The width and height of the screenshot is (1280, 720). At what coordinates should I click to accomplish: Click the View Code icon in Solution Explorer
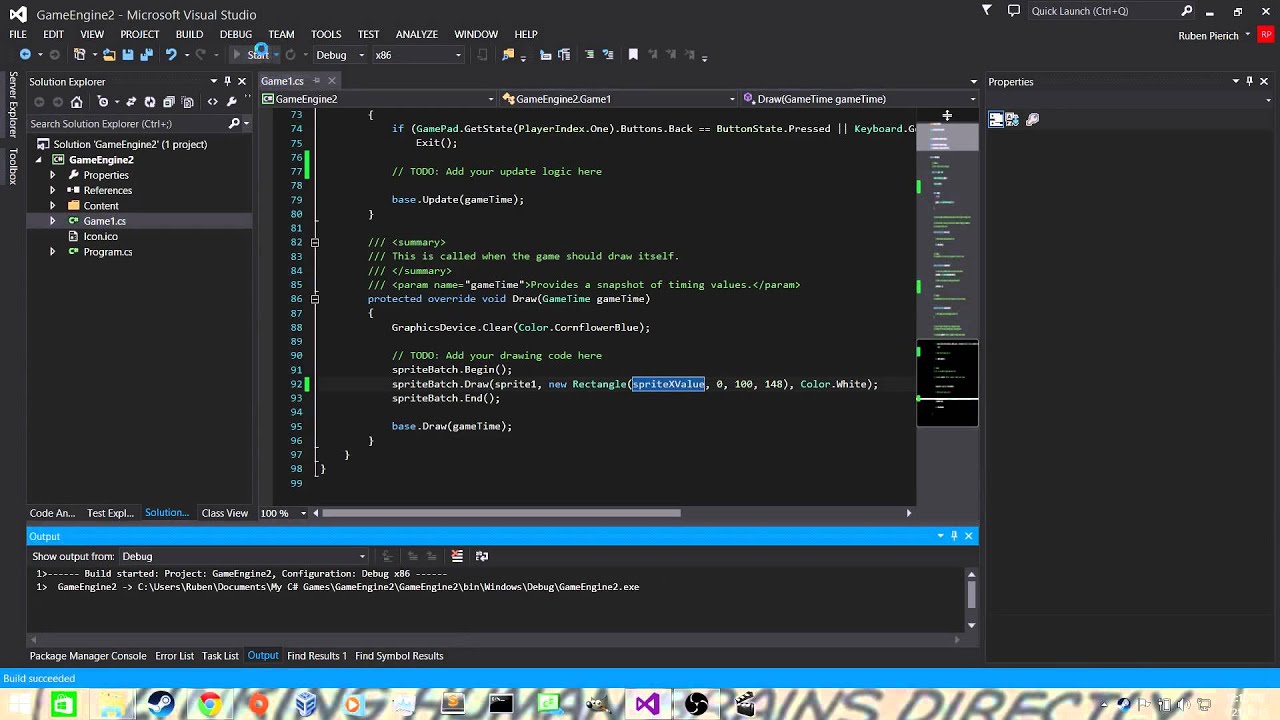point(212,102)
